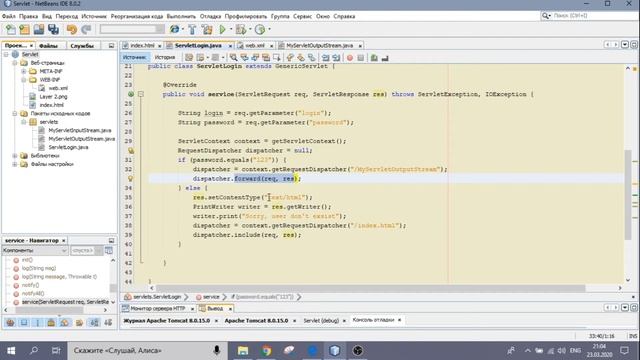Expand the Библиотеки node
The width and height of the screenshot is (640, 360).
coord(15,156)
